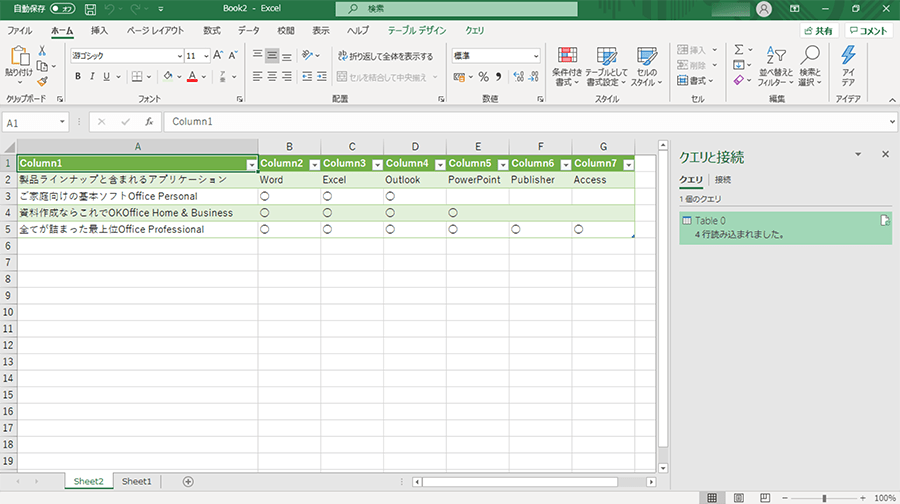Image resolution: width=900 pixels, height=504 pixels.
Task: Switch to Connections tab in pane
Action: [x=723, y=180]
